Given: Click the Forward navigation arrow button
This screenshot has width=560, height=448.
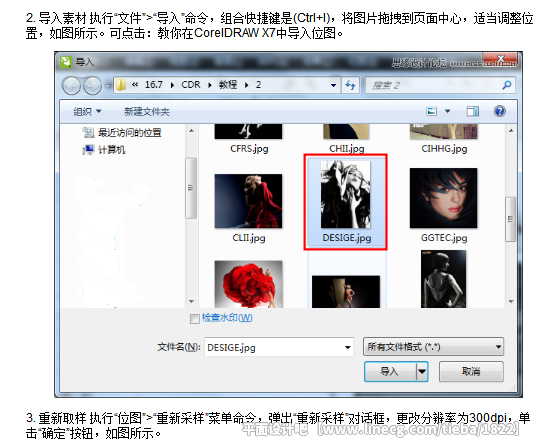Looking at the screenshot, I should [93, 86].
